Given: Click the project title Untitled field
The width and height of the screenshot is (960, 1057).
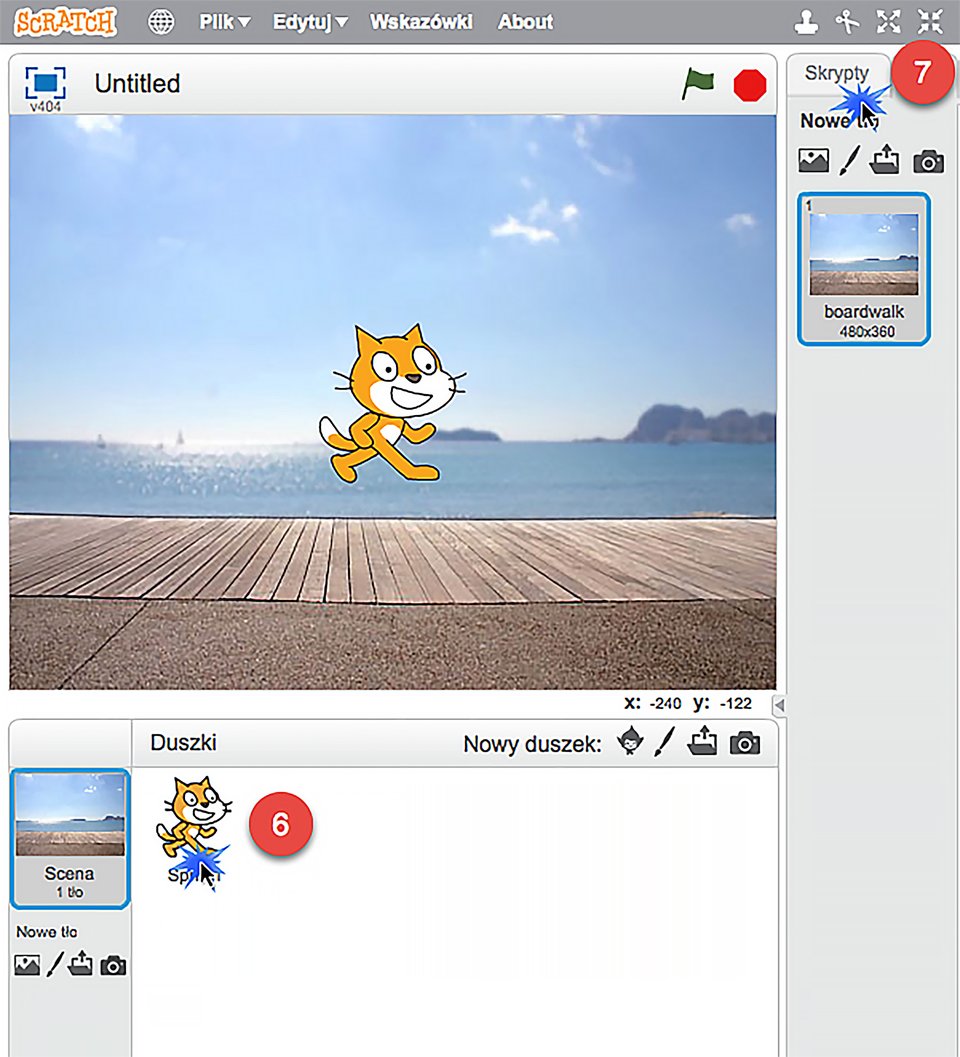Looking at the screenshot, I should point(138,84).
